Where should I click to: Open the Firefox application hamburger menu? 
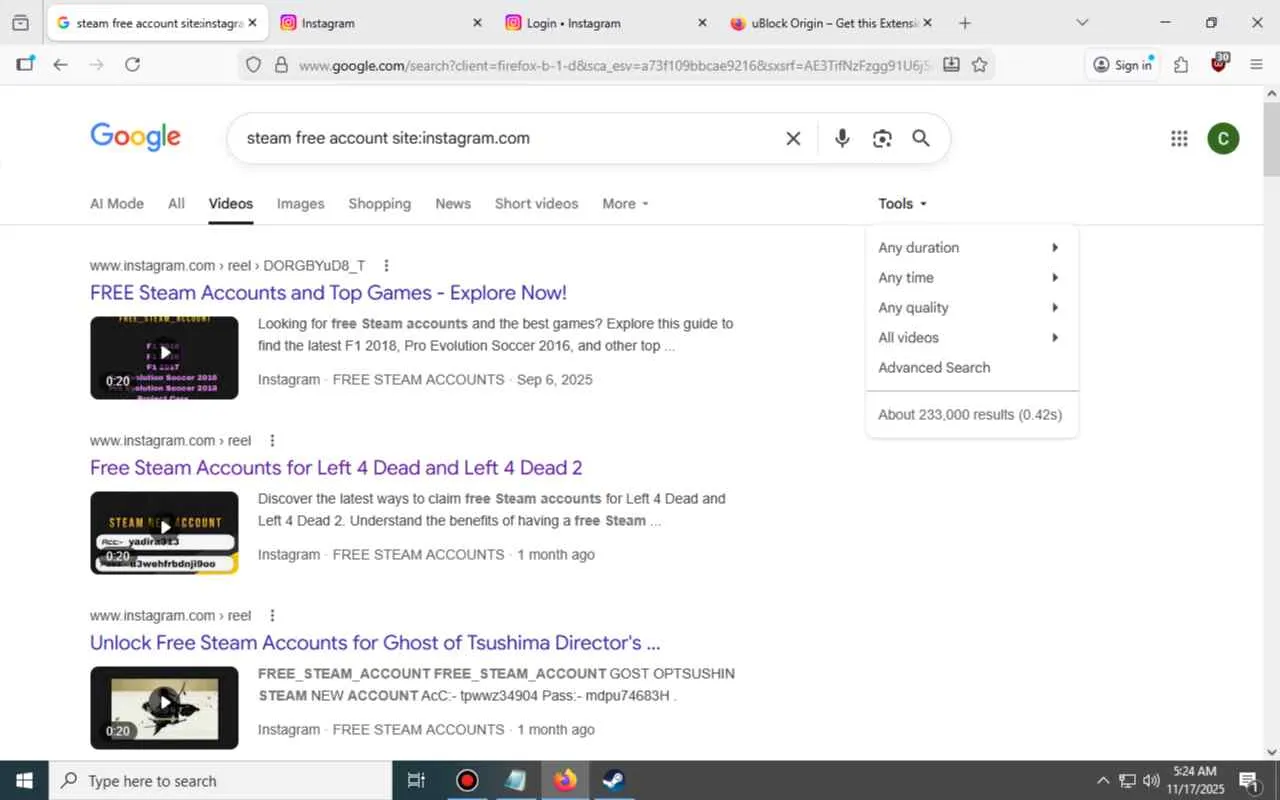(1257, 65)
